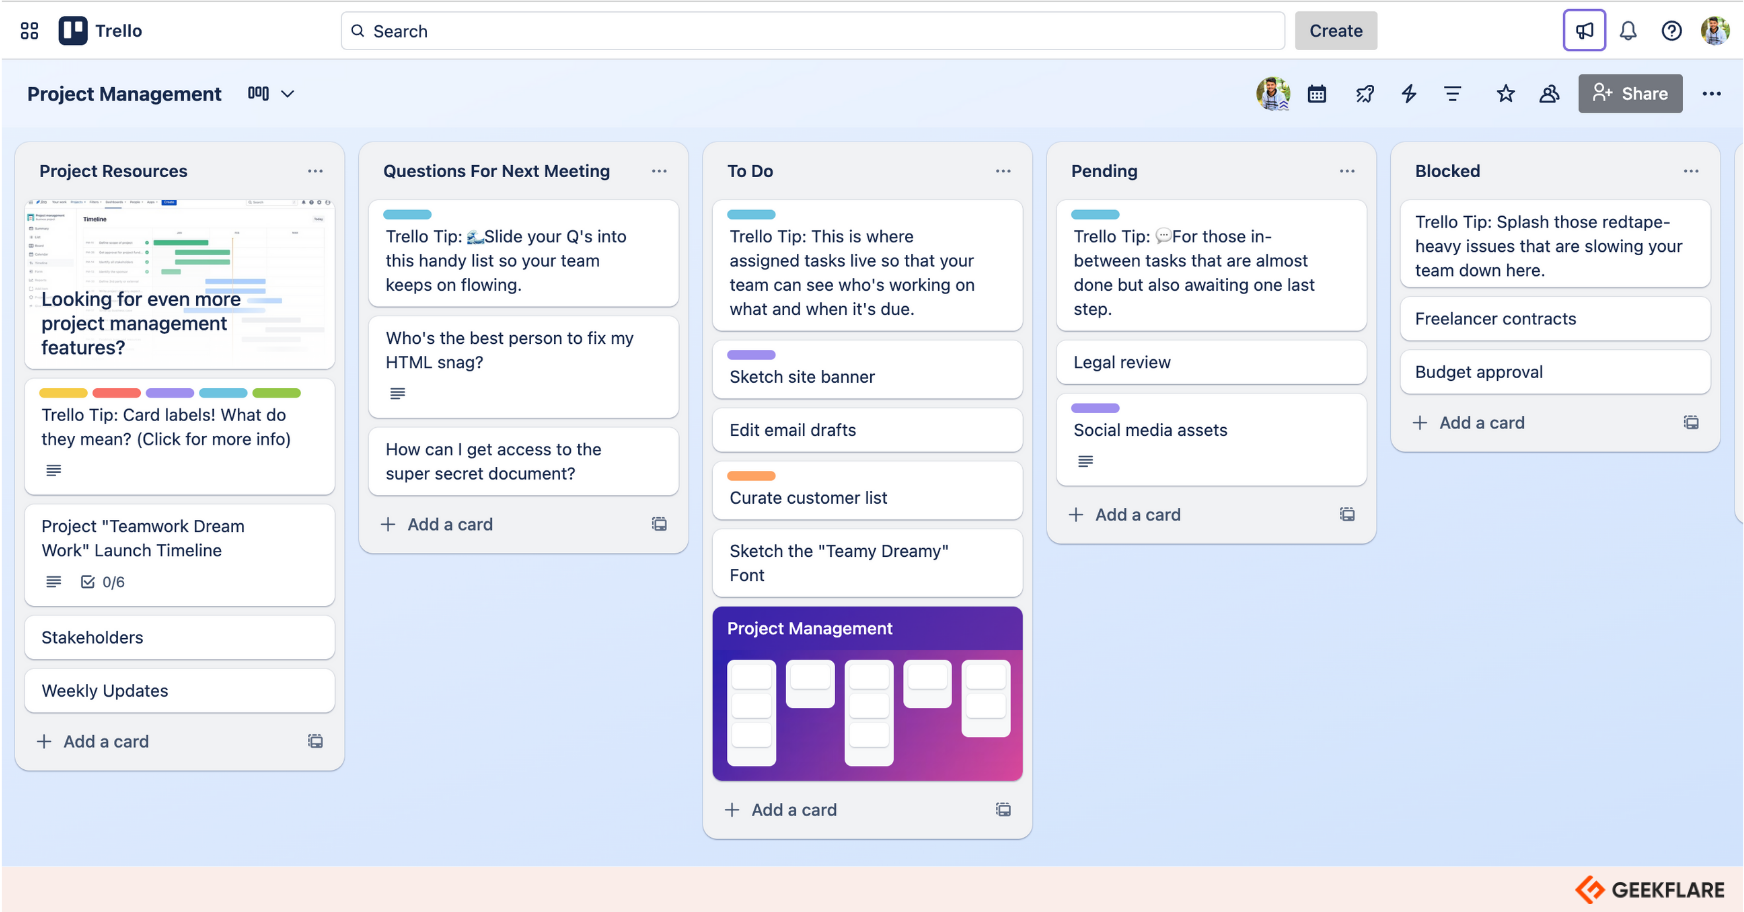The image size is (1744, 912).
Task: Click the red label on Card labels card
Action: [x=116, y=393]
